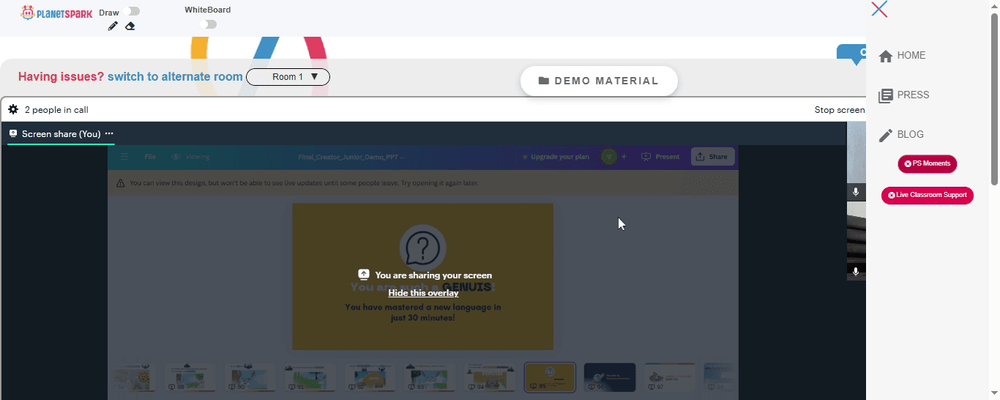The width and height of the screenshot is (1000, 400).
Task: Select slide 96 thumbnail in preview
Action: click(610, 378)
